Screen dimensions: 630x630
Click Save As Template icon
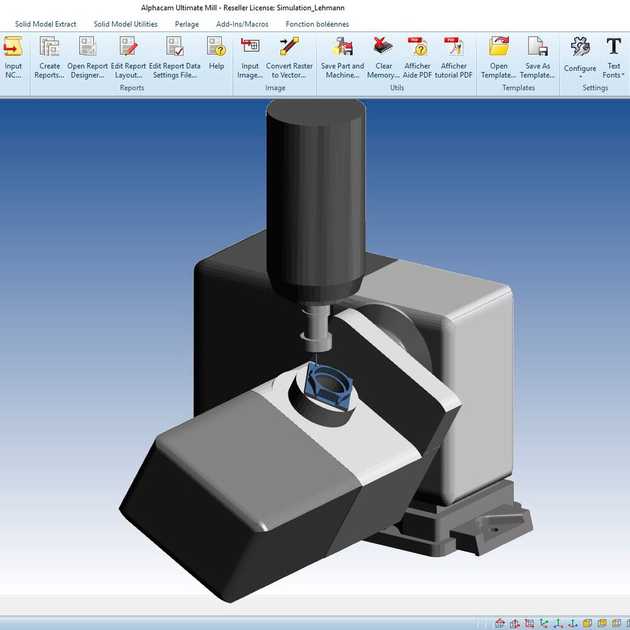[x=538, y=47]
